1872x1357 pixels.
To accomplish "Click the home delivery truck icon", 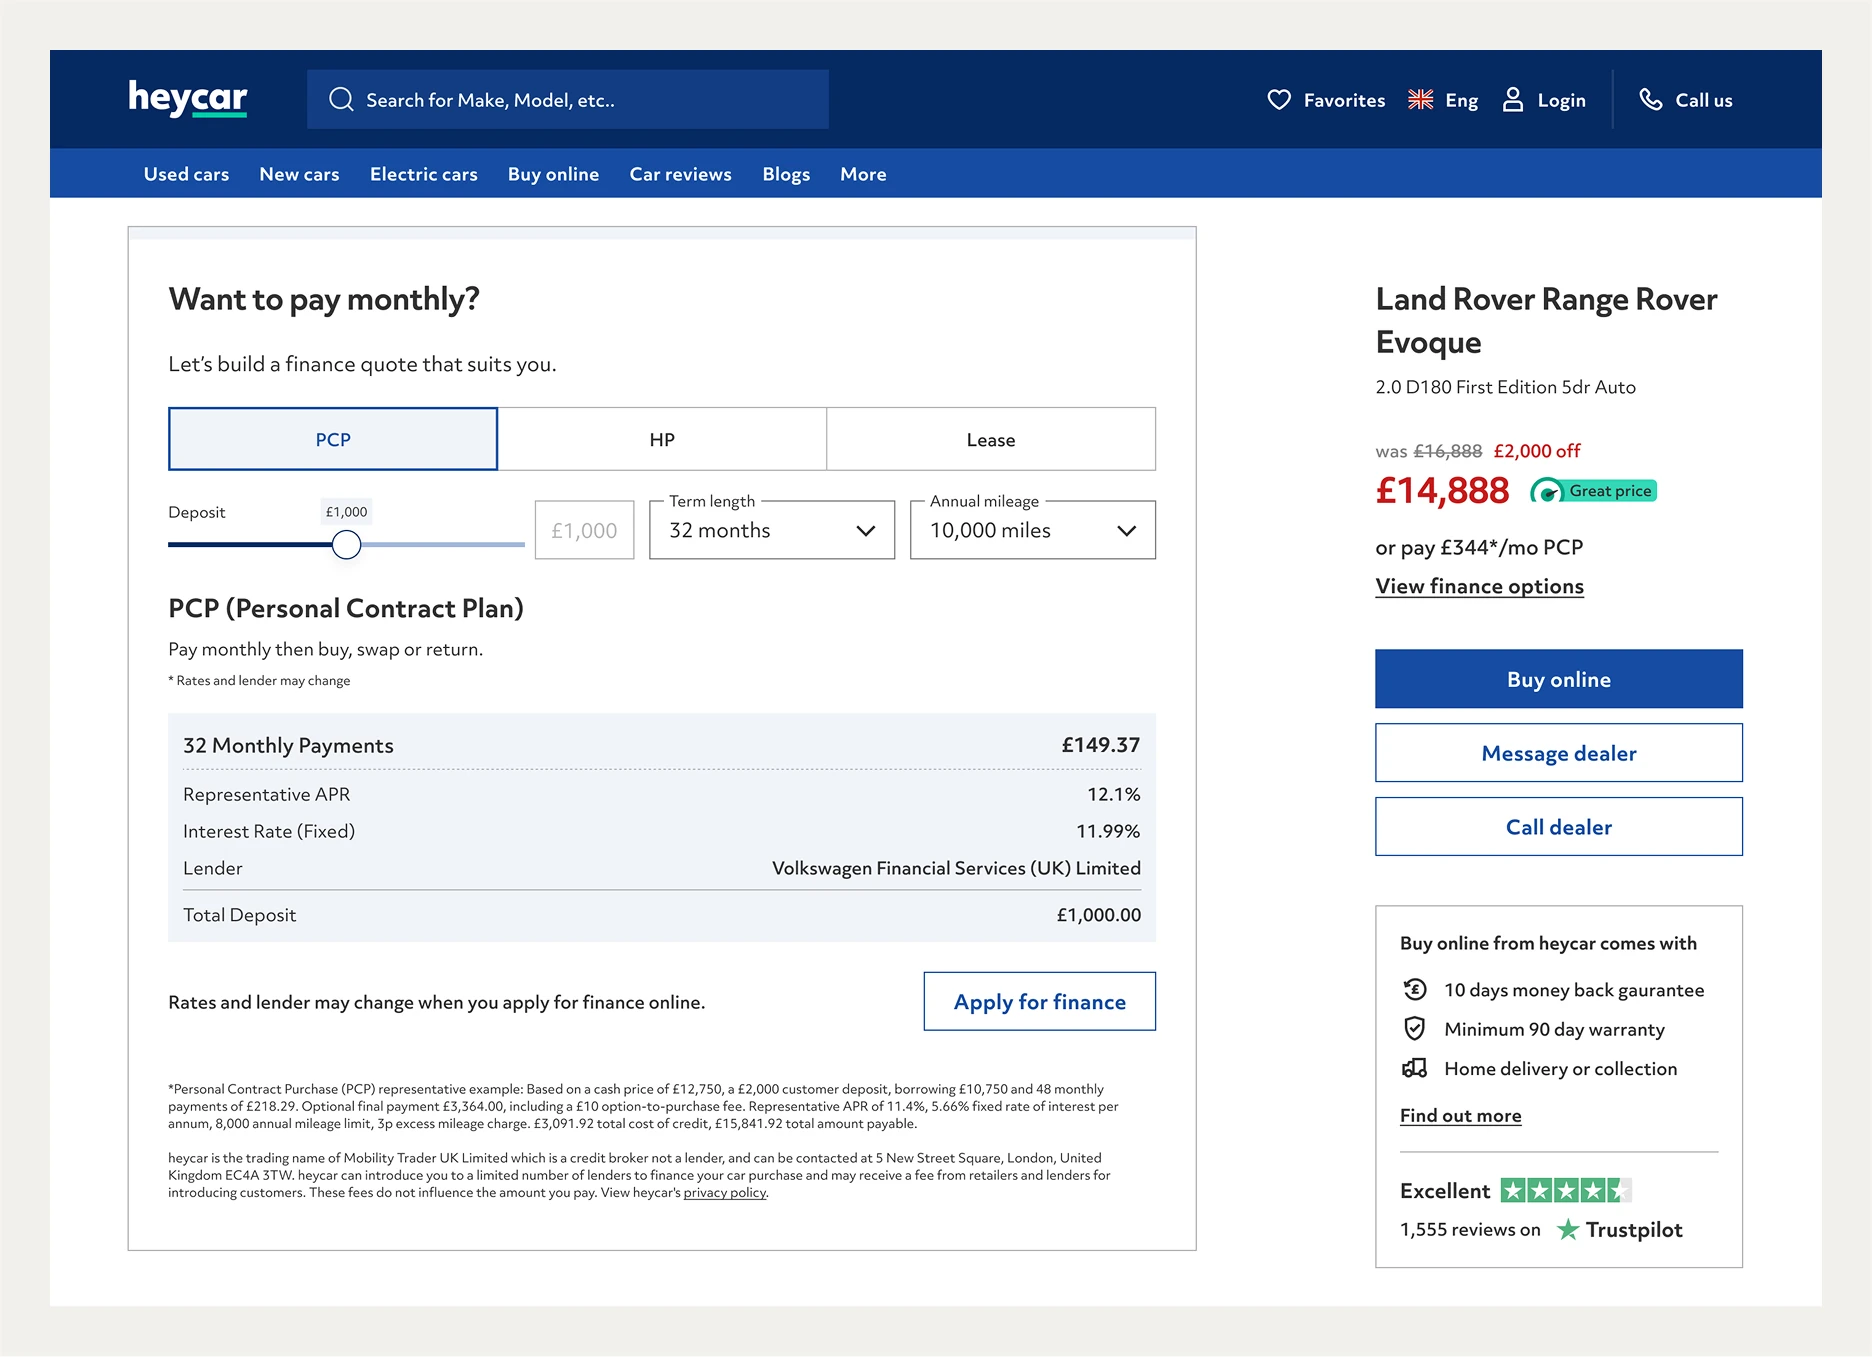I will [1415, 1069].
